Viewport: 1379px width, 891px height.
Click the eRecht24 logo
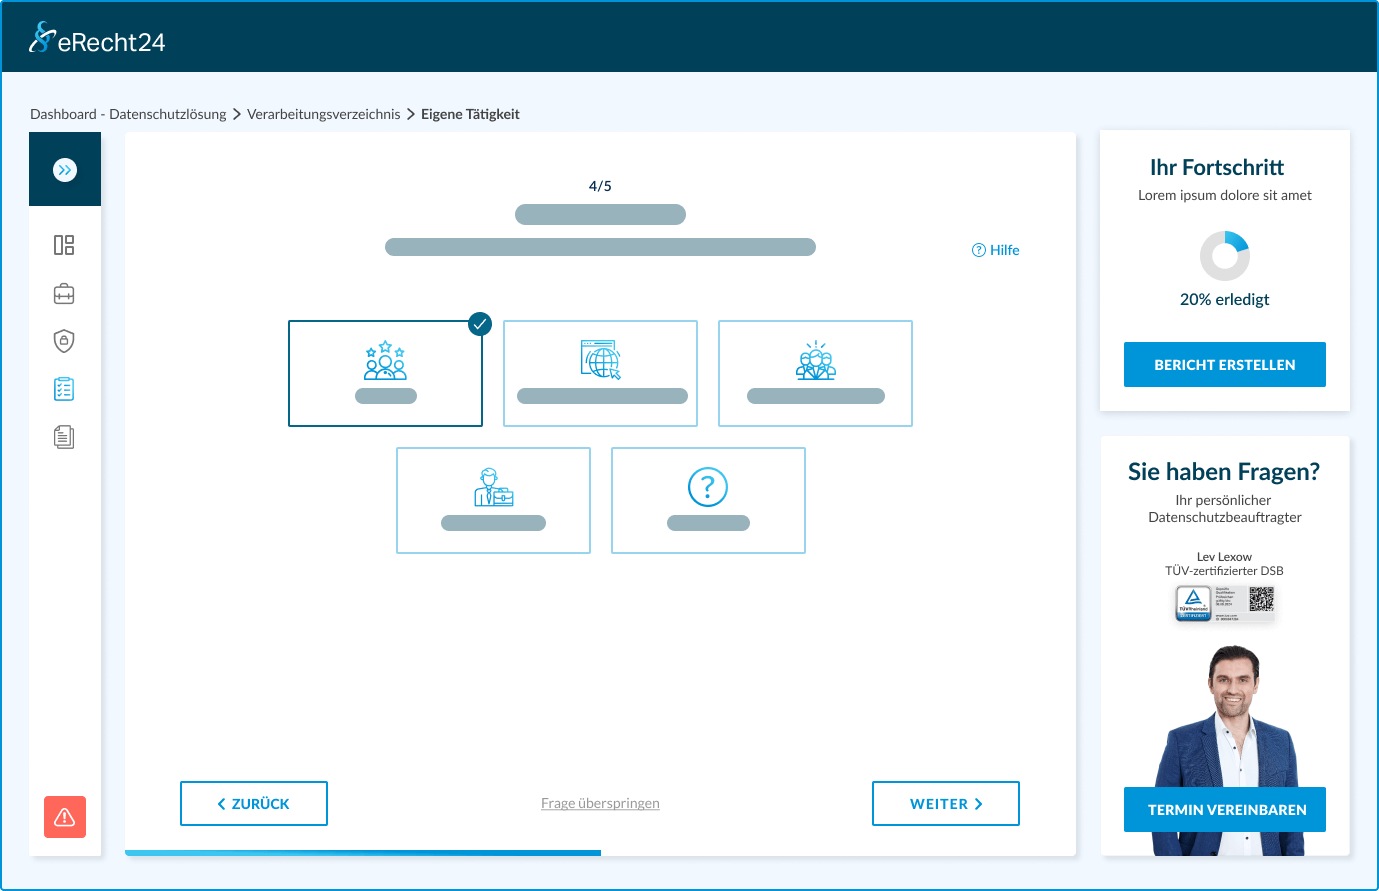tap(97, 39)
